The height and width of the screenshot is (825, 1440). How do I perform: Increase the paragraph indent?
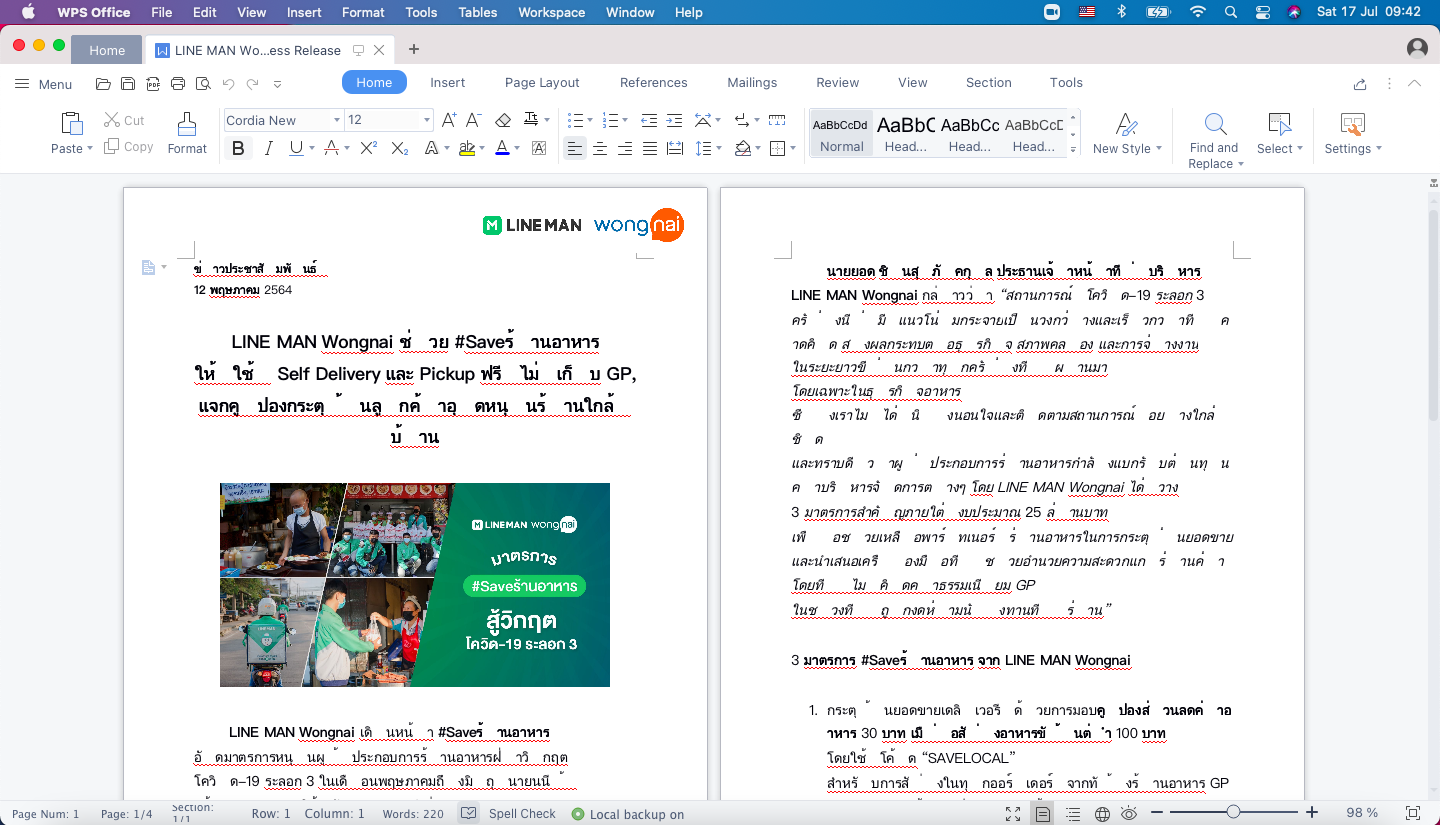point(674,120)
